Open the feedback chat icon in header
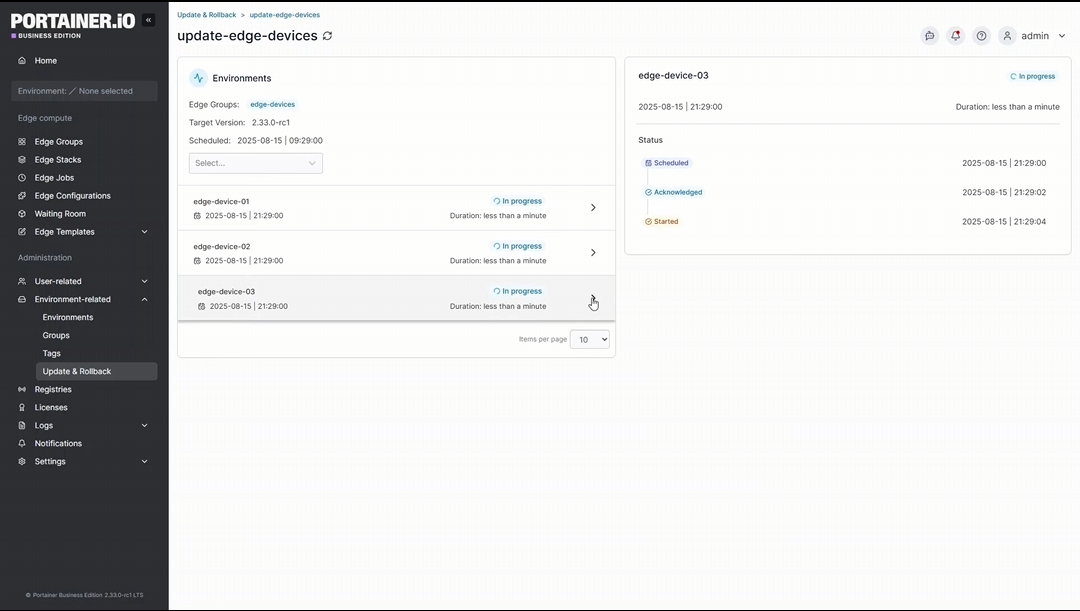Image resolution: width=1080 pixels, height=611 pixels. click(929, 36)
